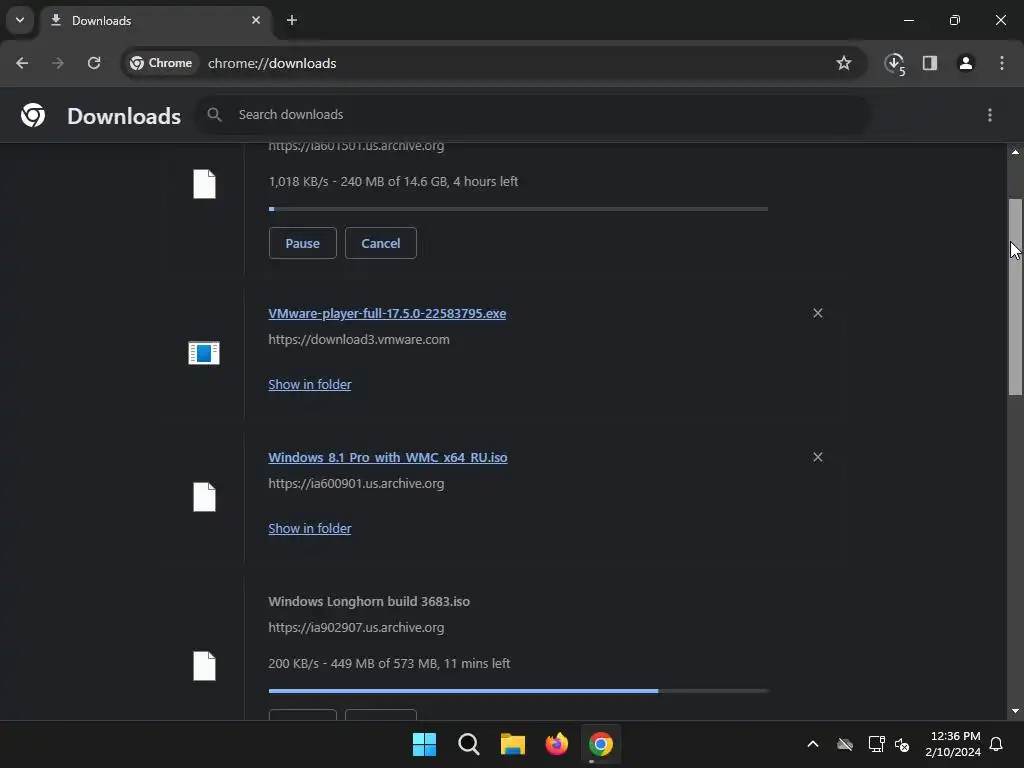Open Windows_8.1_Pro_with_WMC_x64_RU.iso link
The height and width of the screenshot is (768, 1024).
pyautogui.click(x=388, y=457)
